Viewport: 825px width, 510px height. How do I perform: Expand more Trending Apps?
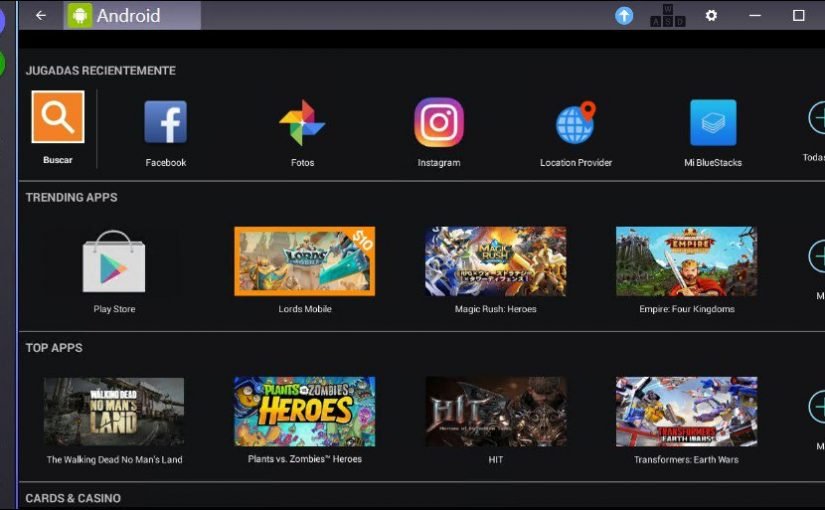(x=816, y=257)
